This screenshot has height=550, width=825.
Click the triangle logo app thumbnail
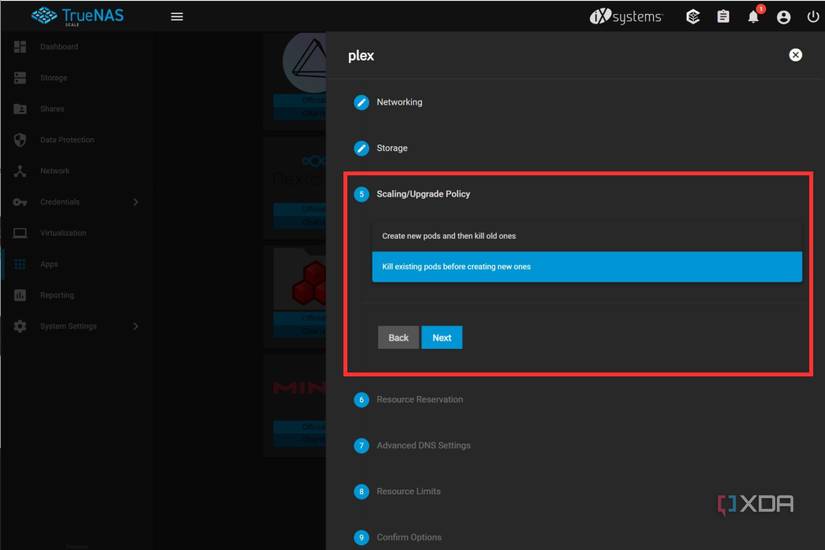305,62
